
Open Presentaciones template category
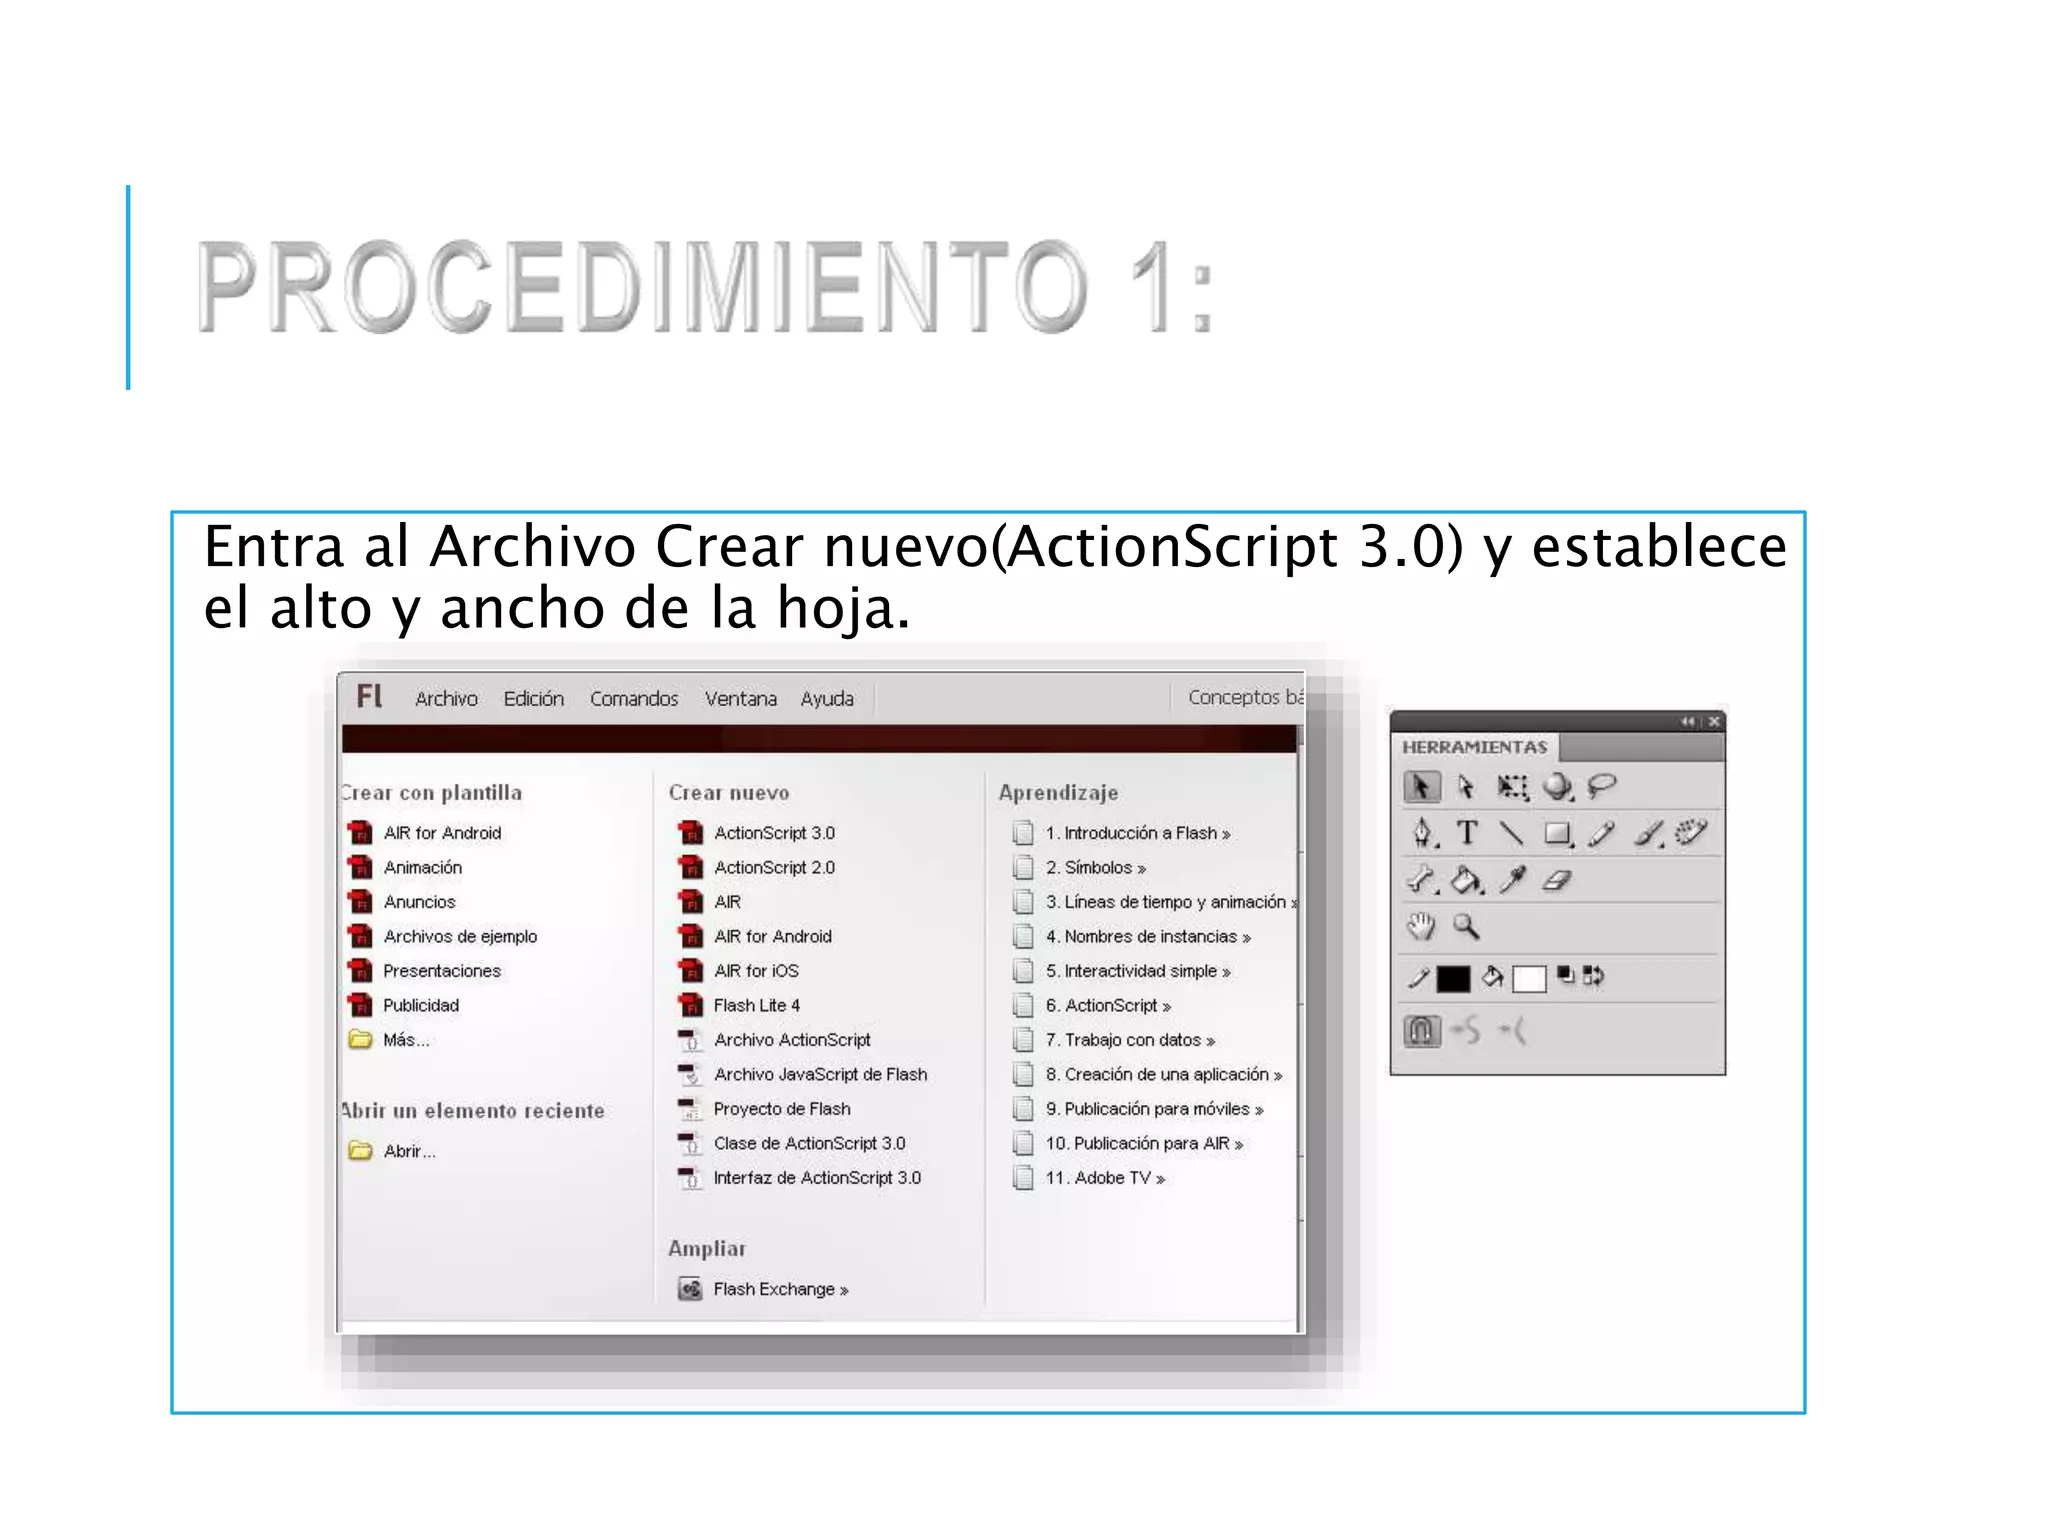[x=441, y=971]
